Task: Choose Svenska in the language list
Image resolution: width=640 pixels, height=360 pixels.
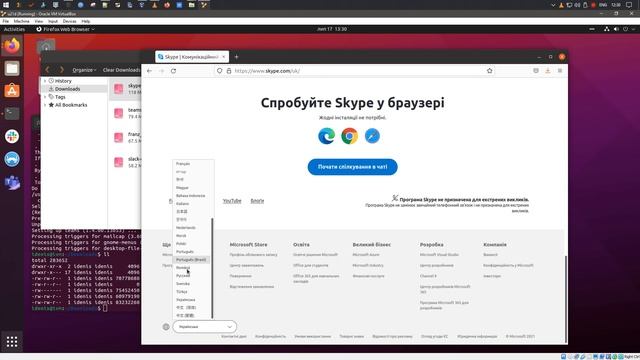Action: pyautogui.click(x=183, y=284)
